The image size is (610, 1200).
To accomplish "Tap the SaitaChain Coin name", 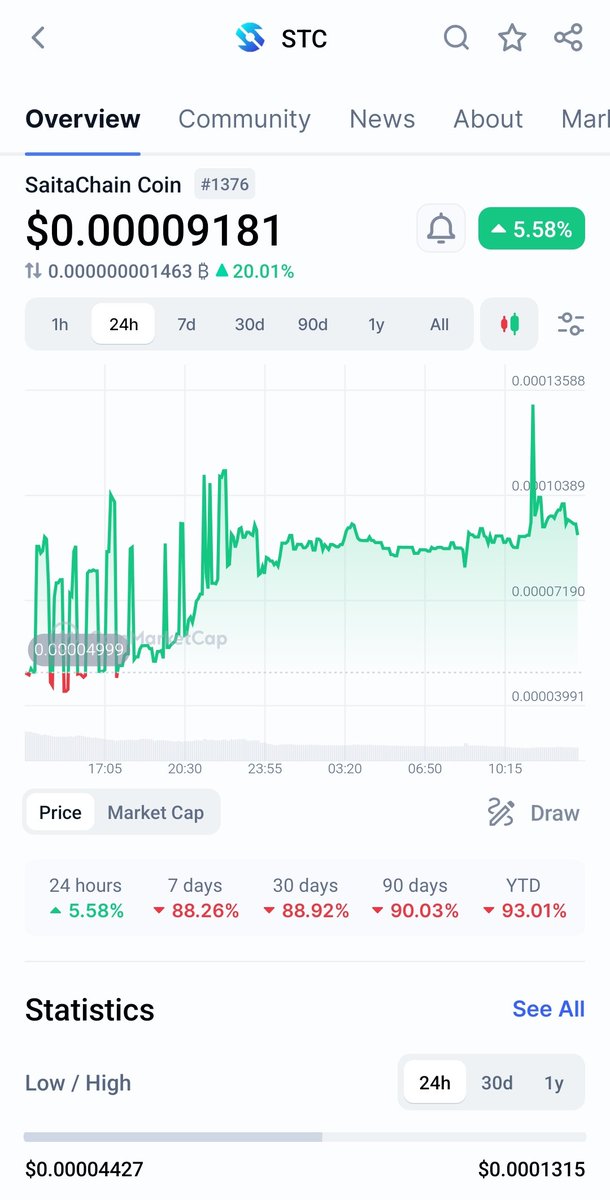I will (104, 185).
